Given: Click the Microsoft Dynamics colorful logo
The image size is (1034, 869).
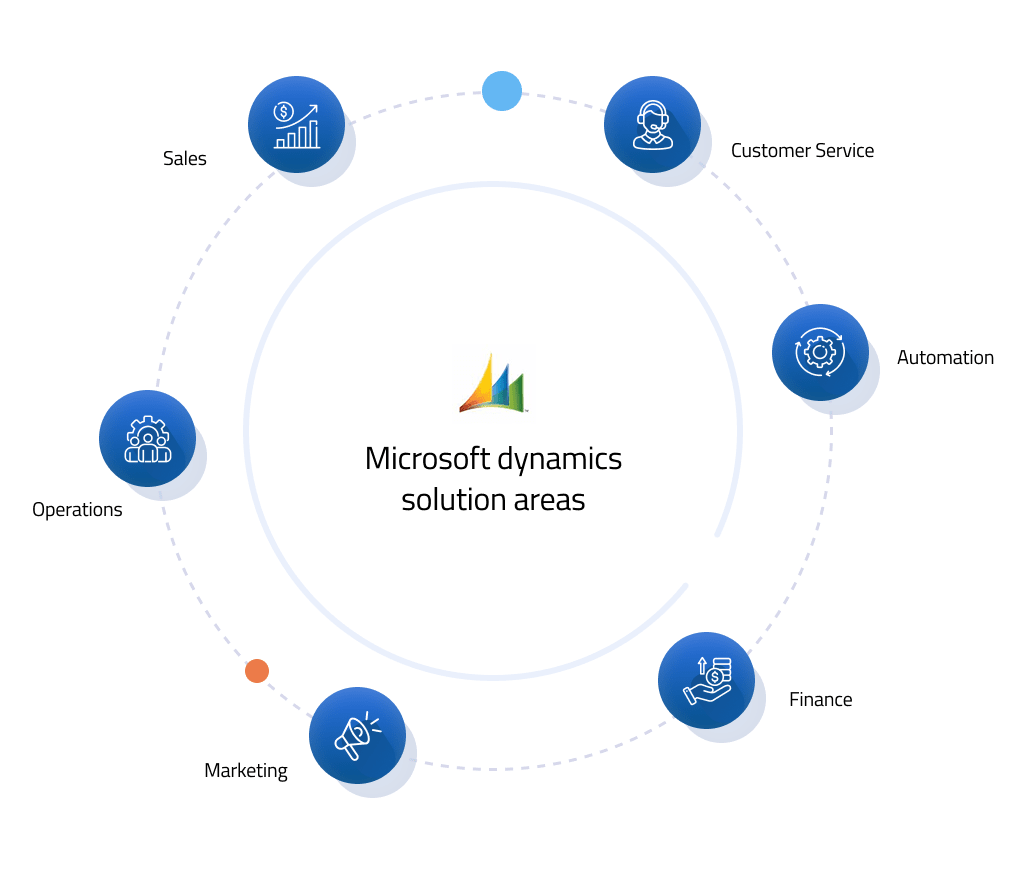Looking at the screenshot, I should [x=493, y=383].
